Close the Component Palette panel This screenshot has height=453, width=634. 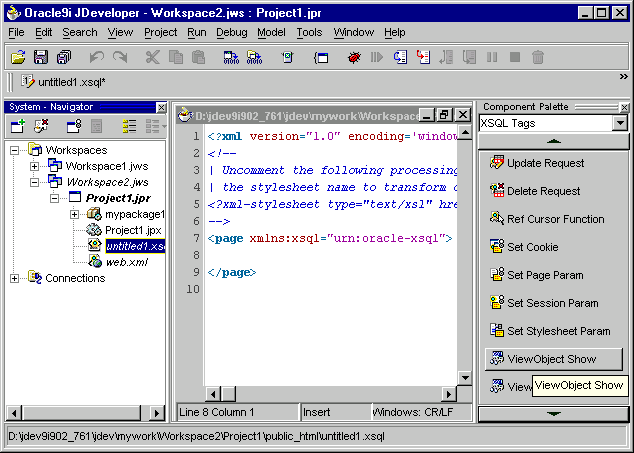coord(624,108)
